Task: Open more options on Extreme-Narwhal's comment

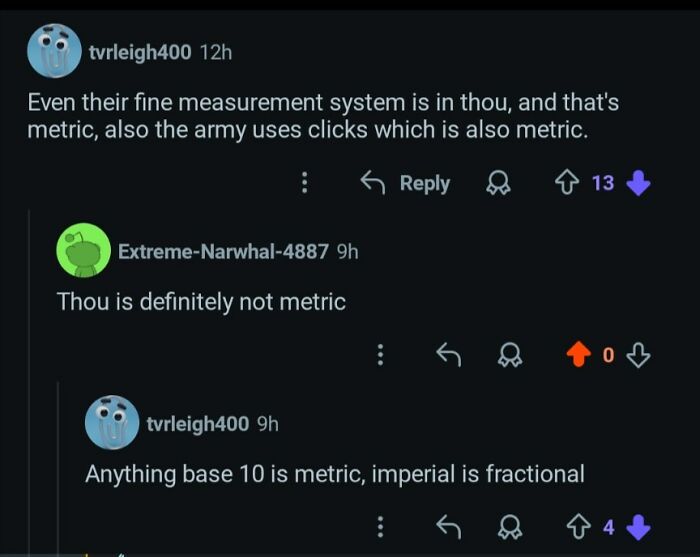Action: (380, 354)
